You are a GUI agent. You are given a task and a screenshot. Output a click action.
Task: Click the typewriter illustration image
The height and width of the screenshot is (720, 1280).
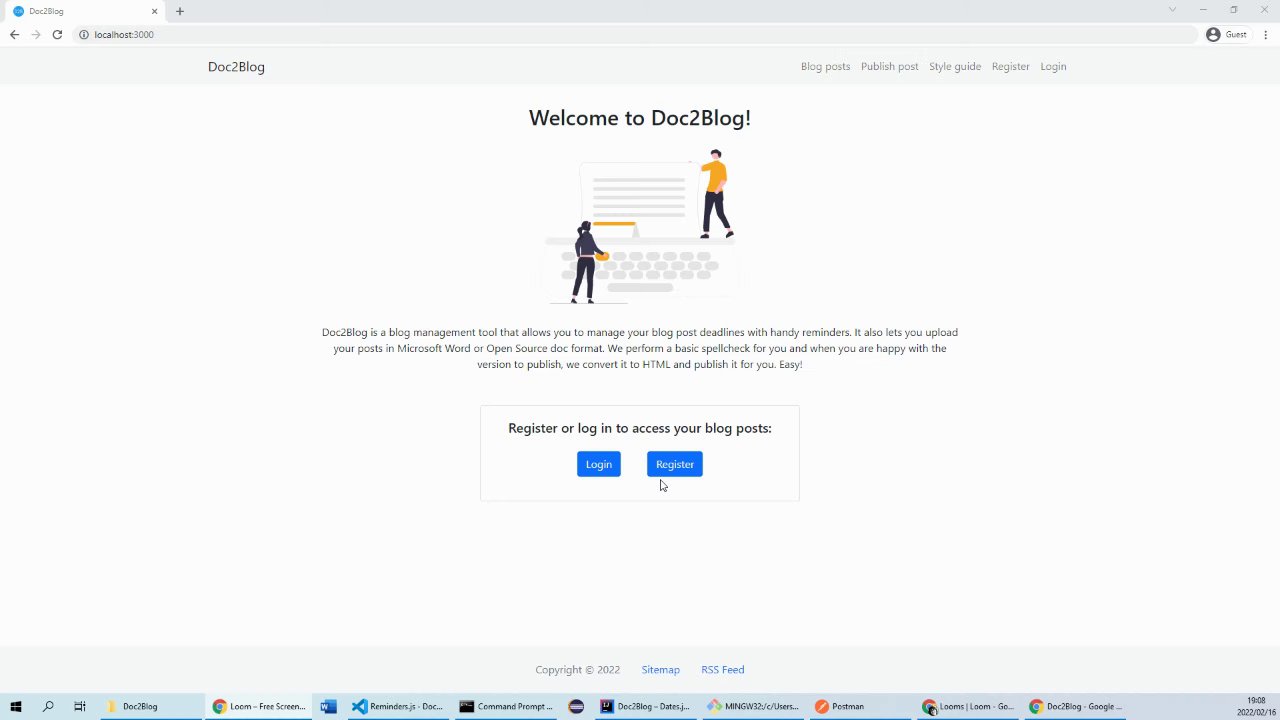tap(640, 227)
